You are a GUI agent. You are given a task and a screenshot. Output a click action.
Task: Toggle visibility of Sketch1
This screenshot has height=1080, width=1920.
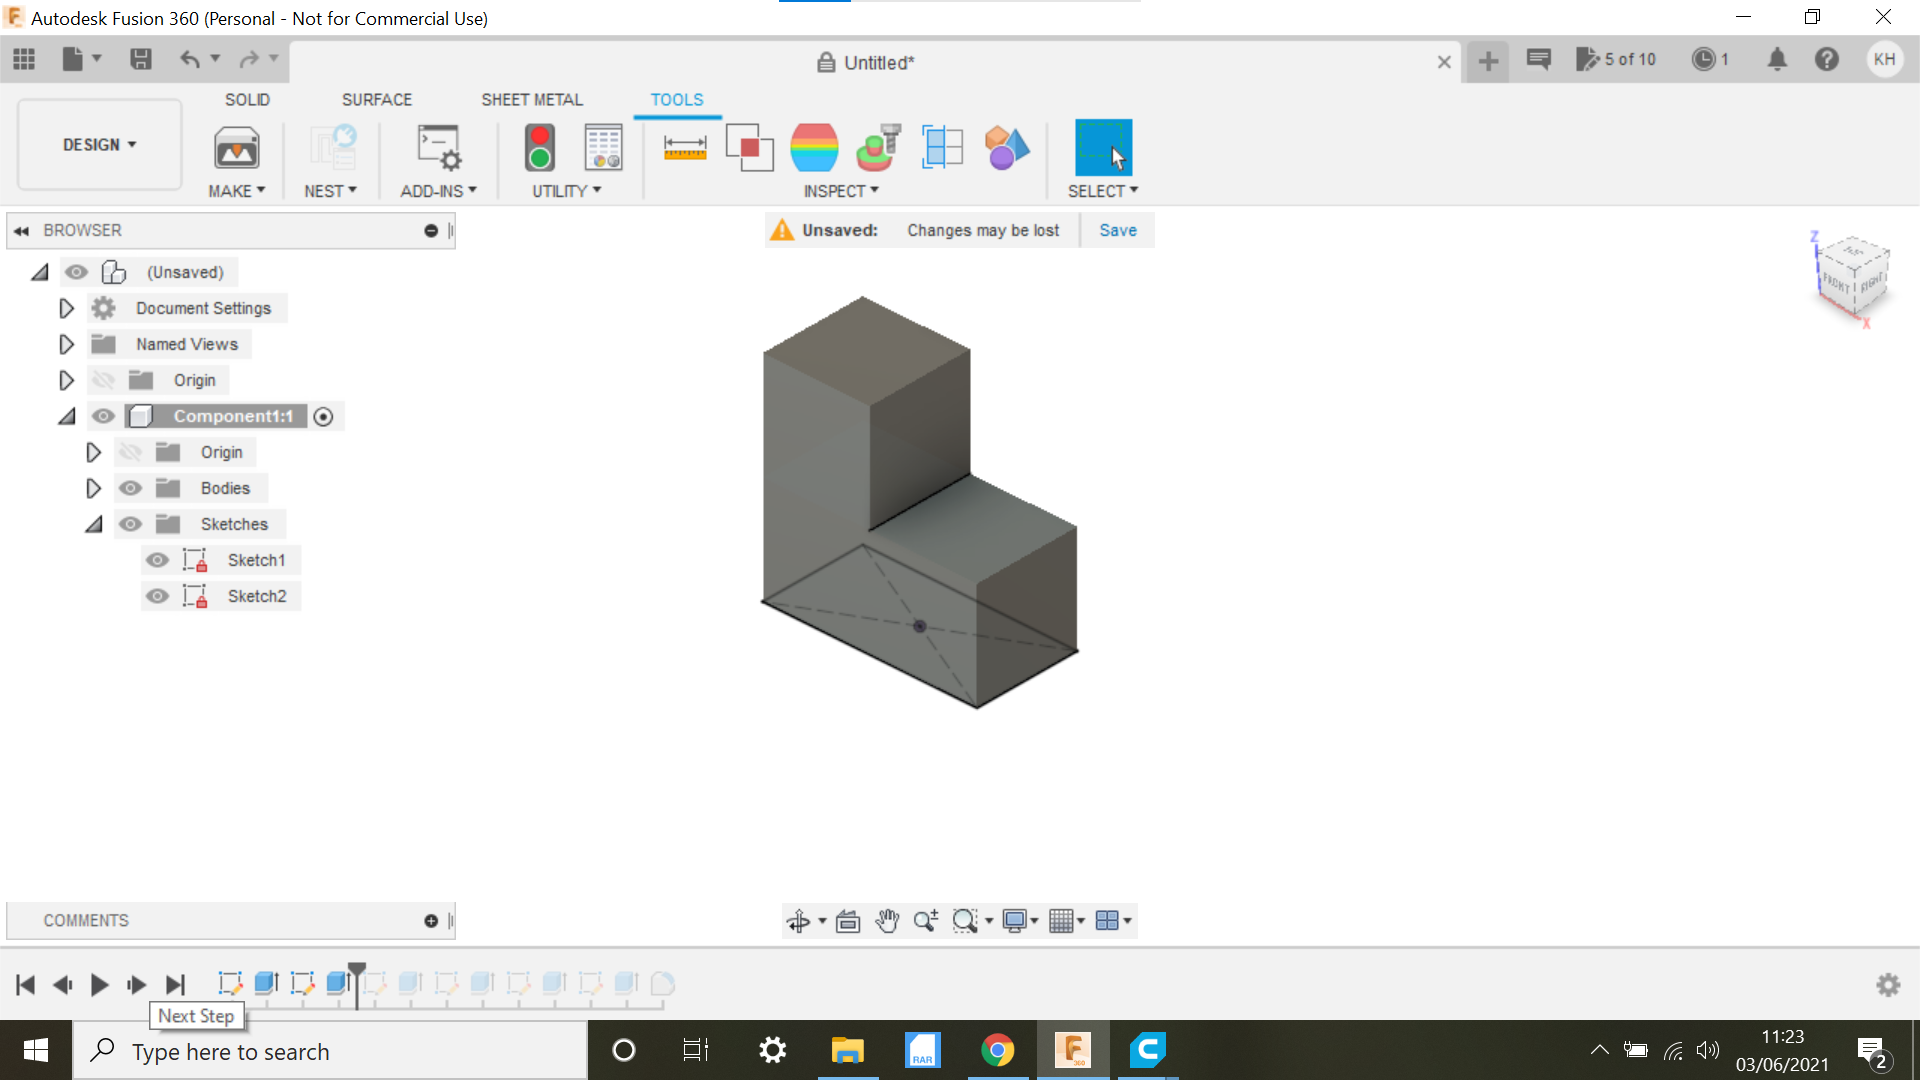click(157, 560)
